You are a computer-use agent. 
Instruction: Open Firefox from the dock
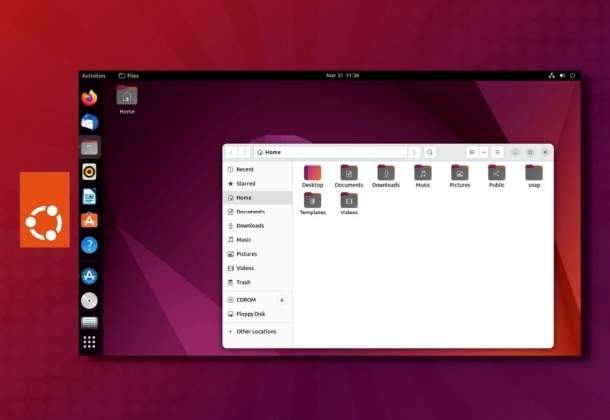[90, 98]
